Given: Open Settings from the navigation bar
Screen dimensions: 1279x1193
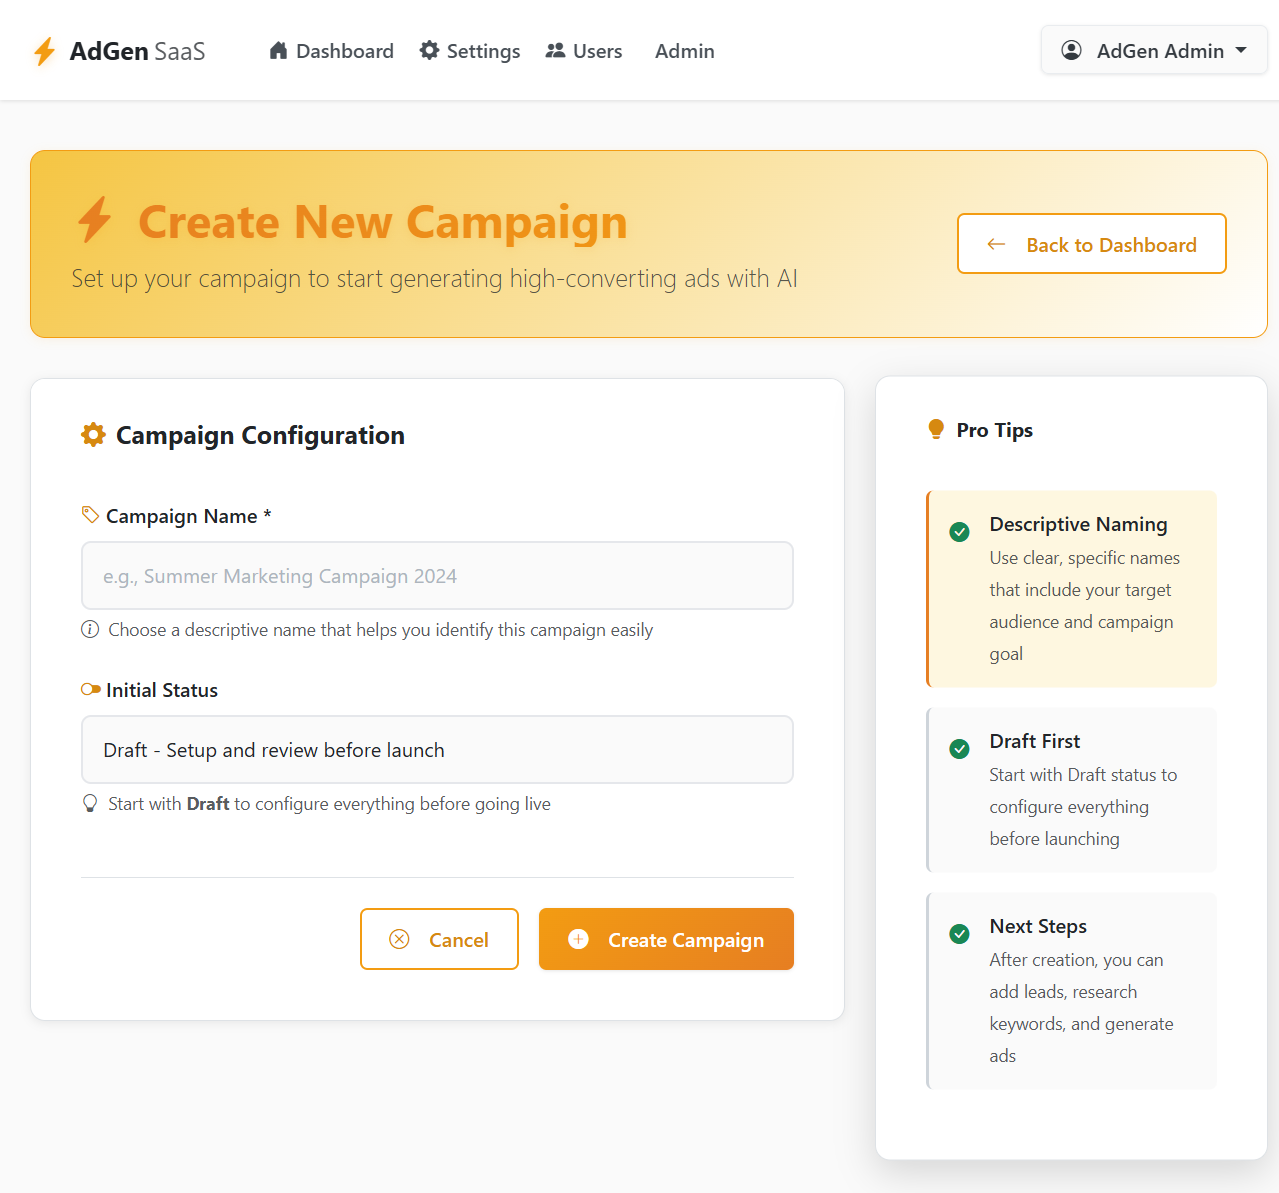Looking at the screenshot, I should coord(470,51).
